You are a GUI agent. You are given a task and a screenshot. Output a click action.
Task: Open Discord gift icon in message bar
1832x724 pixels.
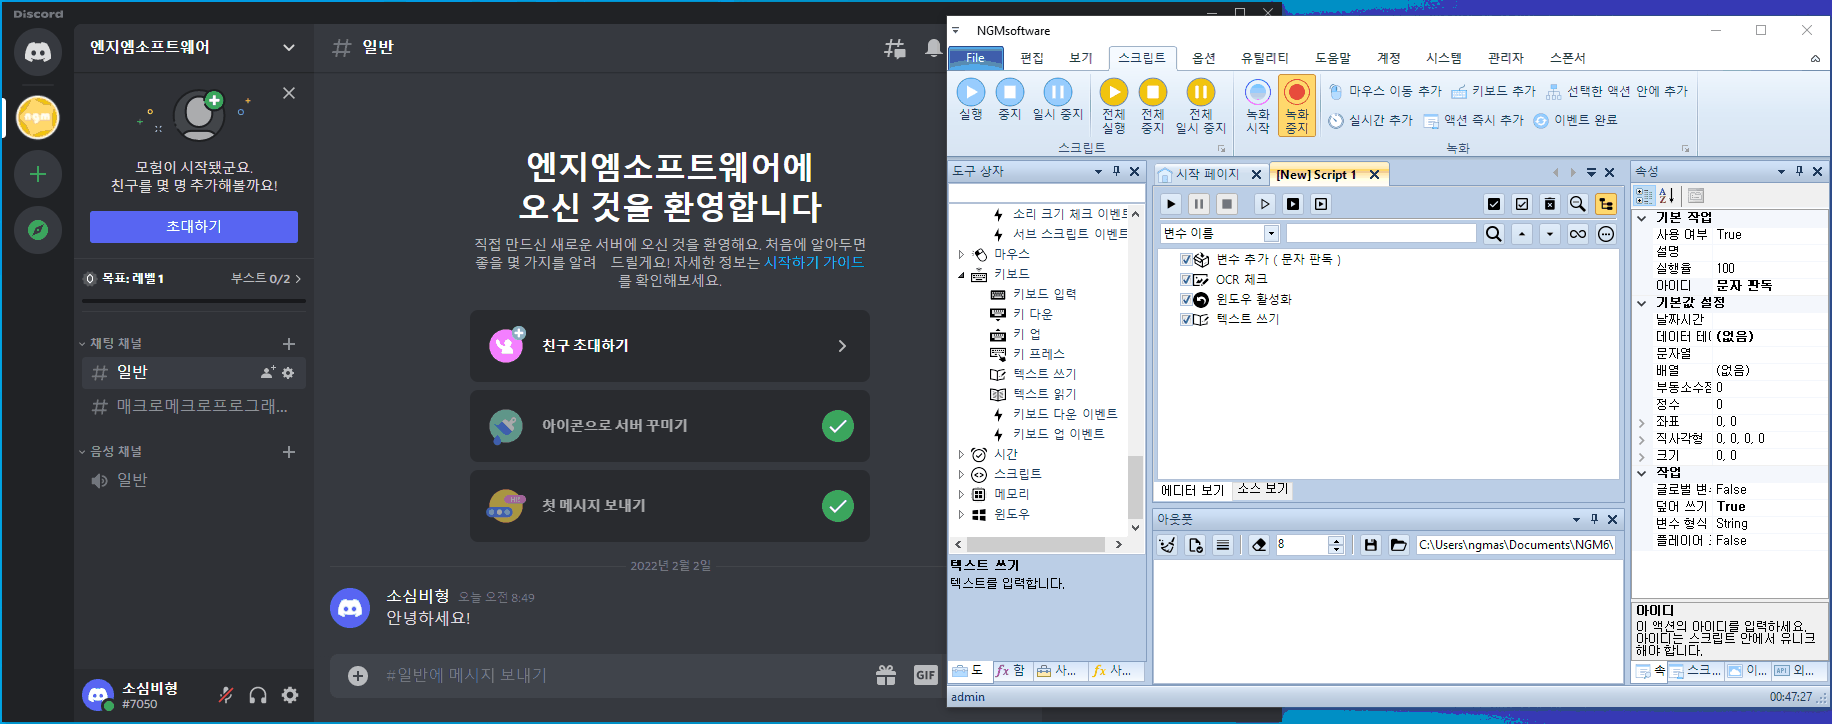coord(886,675)
